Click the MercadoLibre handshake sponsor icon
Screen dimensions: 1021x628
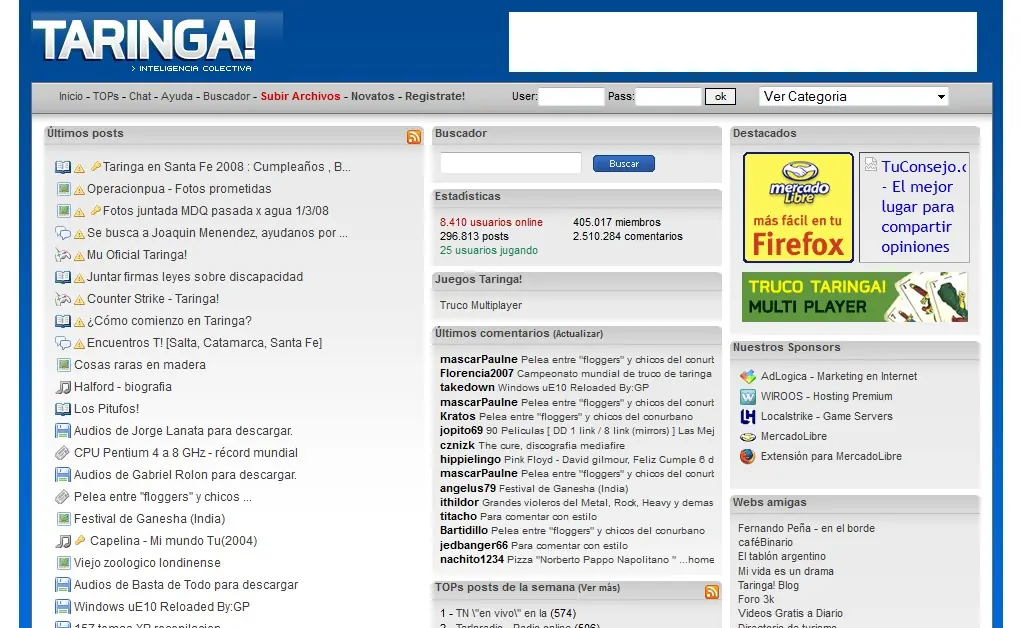click(748, 436)
